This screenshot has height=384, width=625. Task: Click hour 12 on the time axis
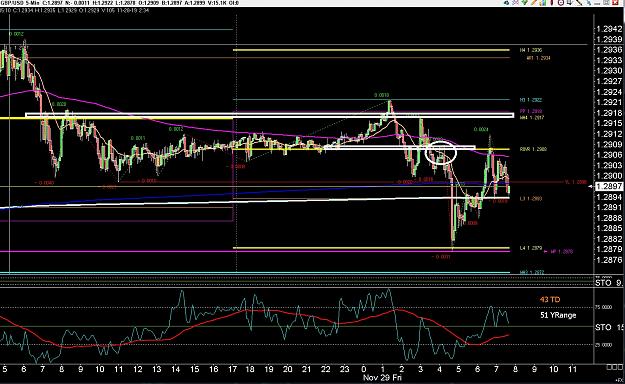click(x=138, y=369)
